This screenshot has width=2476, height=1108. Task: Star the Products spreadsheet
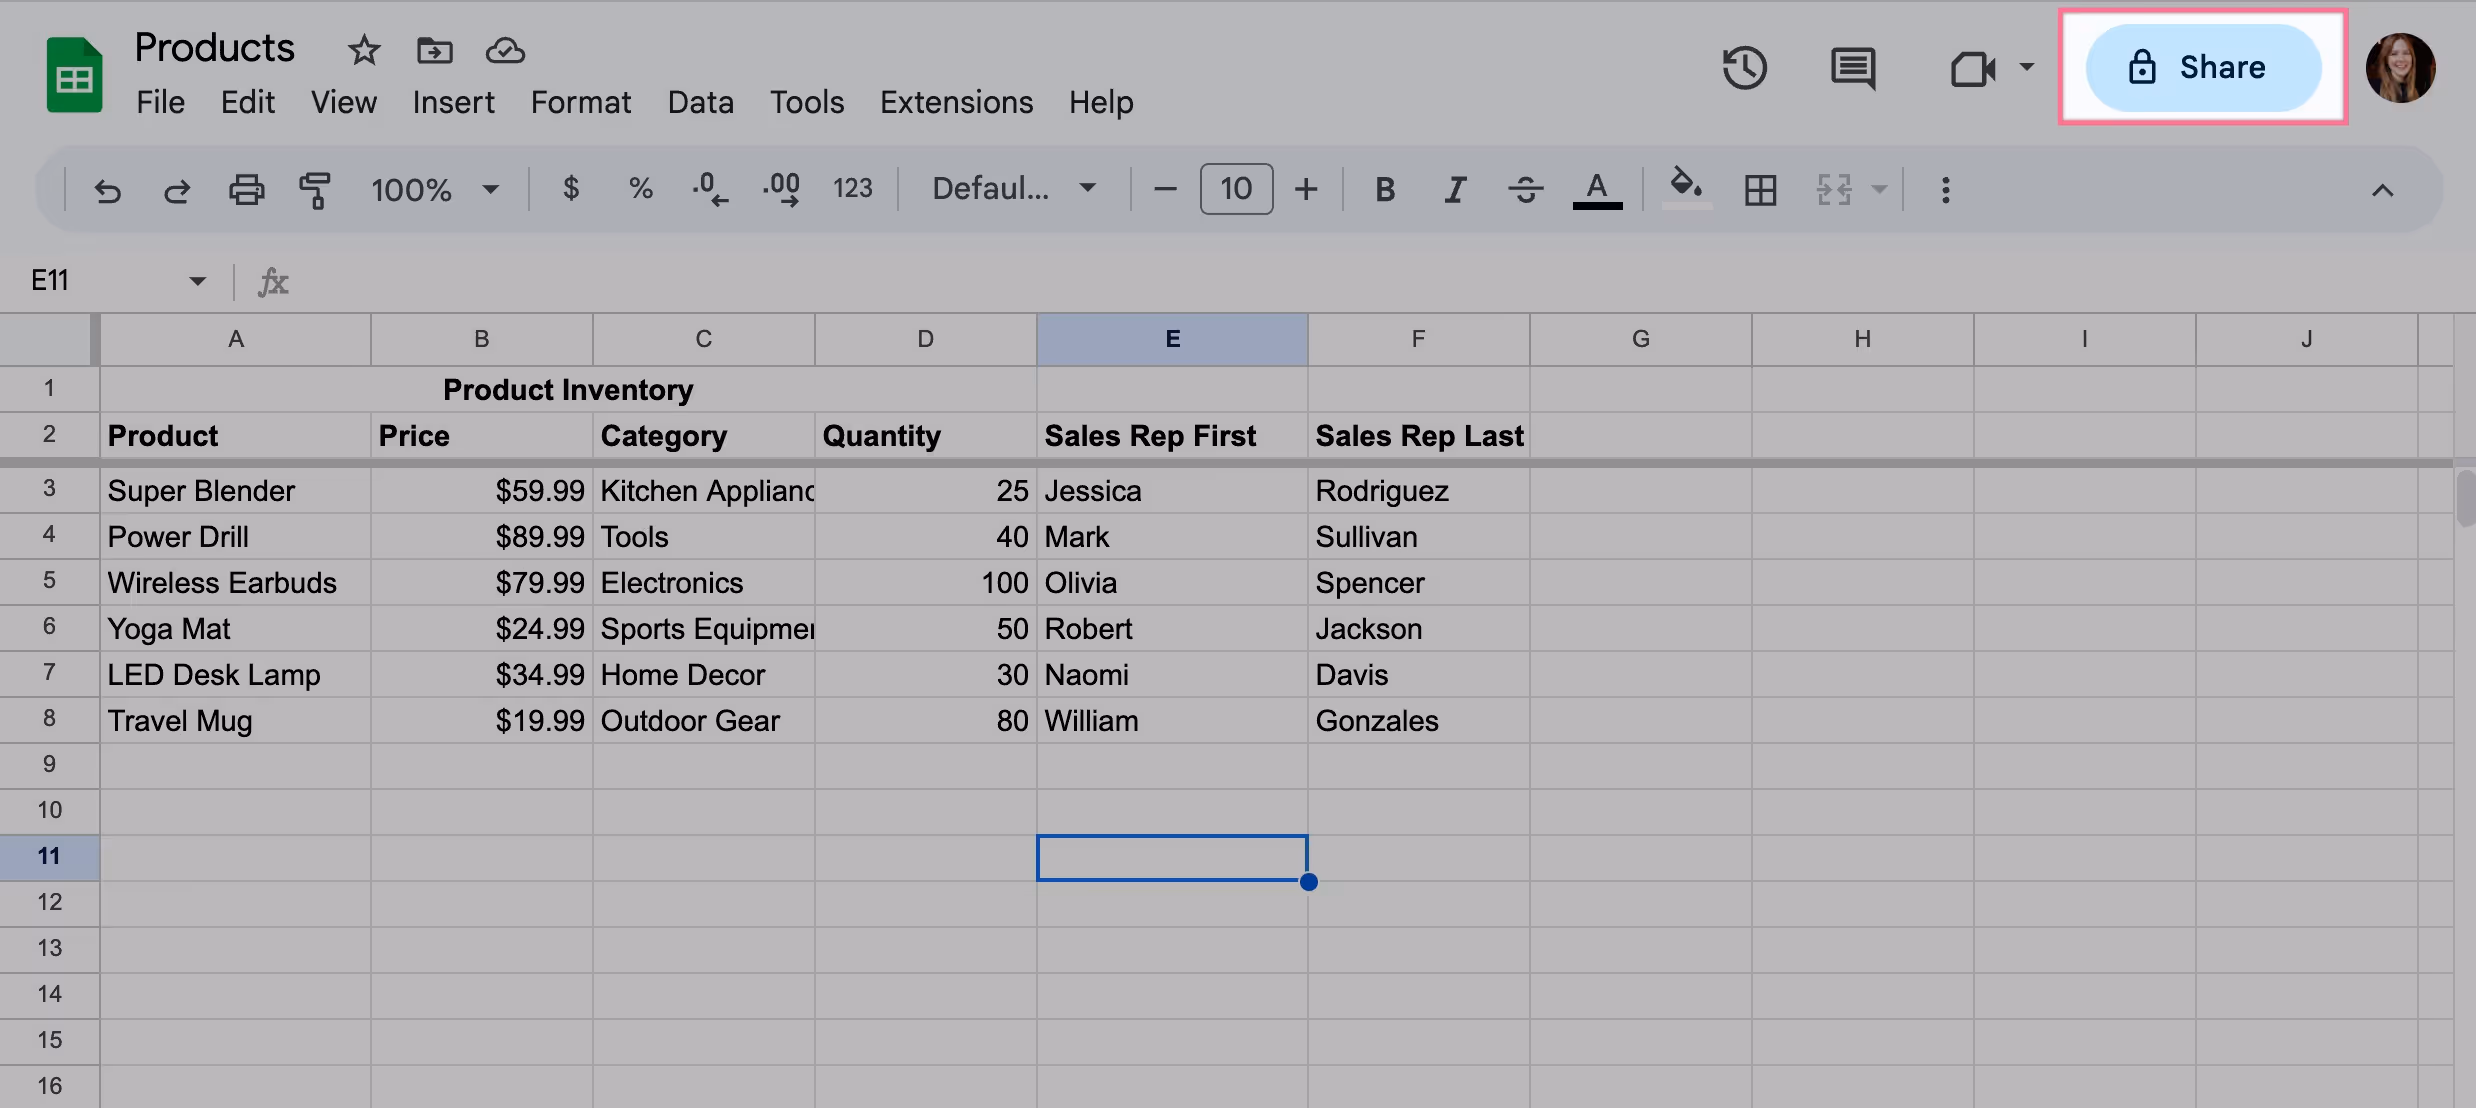tap(364, 50)
